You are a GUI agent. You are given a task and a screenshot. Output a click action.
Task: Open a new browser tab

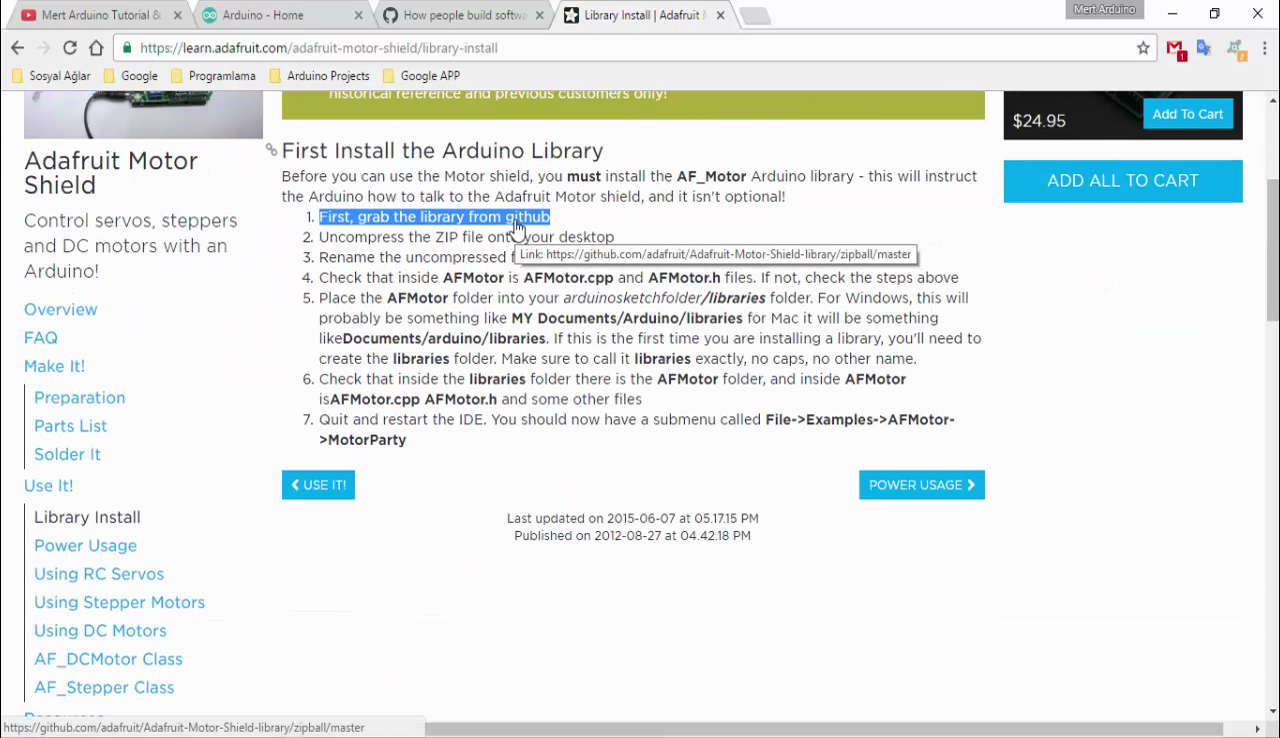pos(755,15)
